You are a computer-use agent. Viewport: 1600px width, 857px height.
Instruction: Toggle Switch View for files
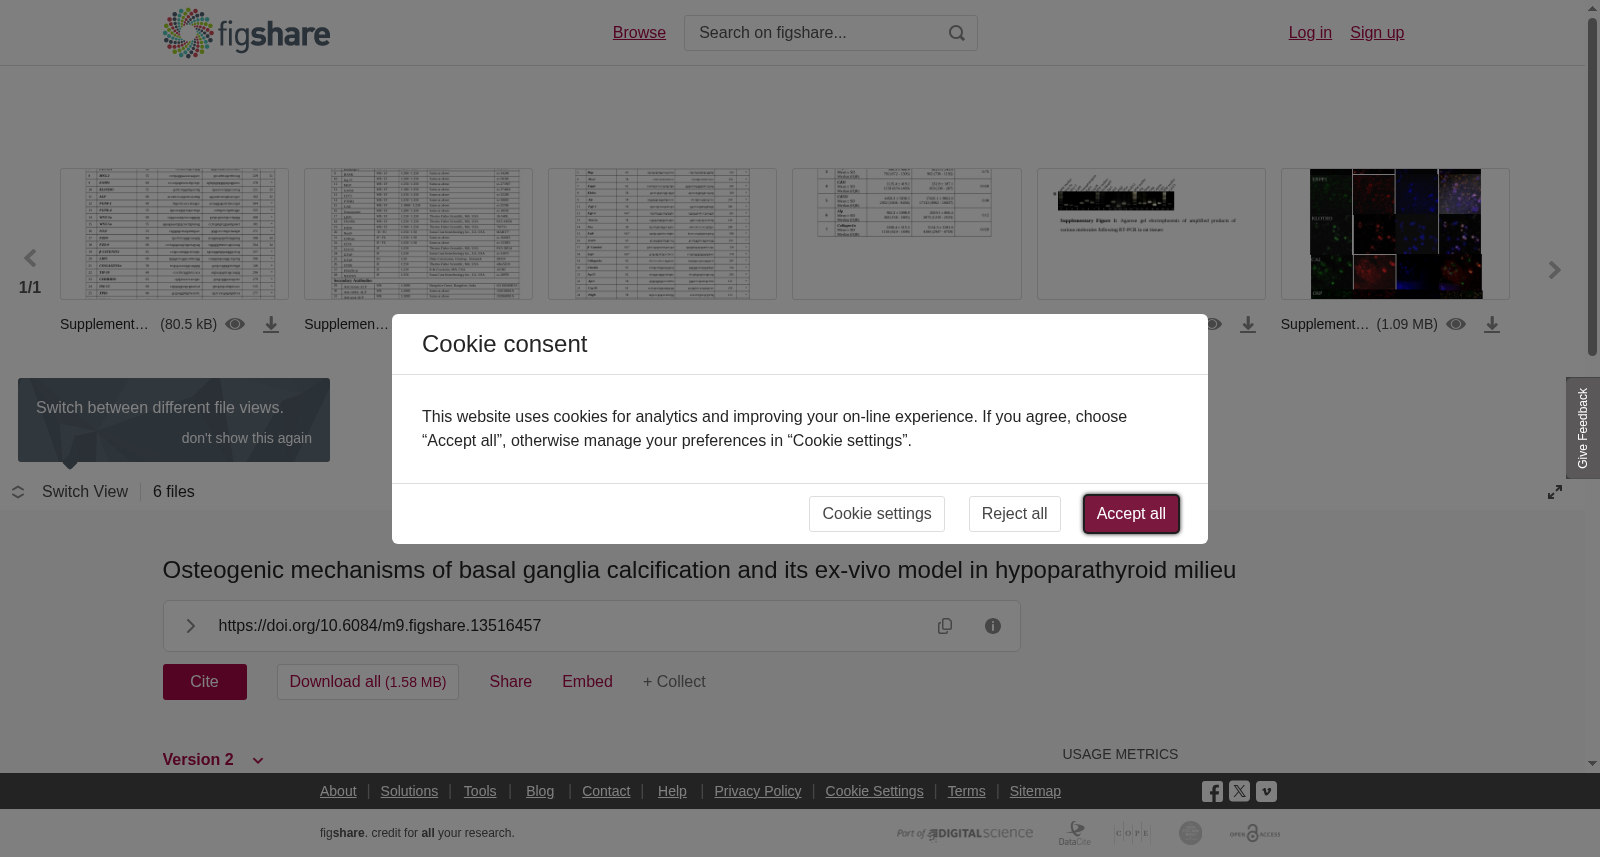(70, 492)
